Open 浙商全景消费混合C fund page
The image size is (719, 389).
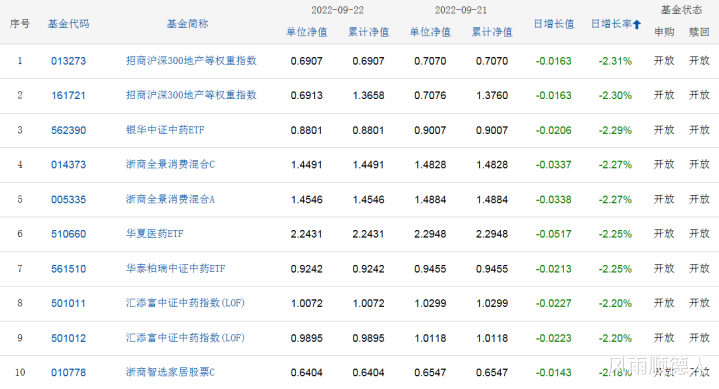click(171, 165)
